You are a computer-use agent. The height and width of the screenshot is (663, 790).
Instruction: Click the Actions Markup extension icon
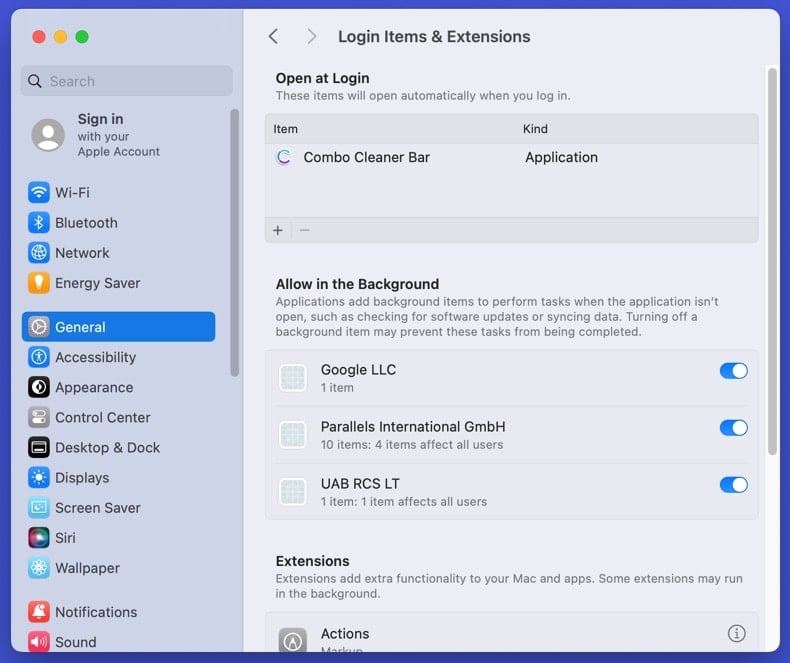(x=293, y=640)
